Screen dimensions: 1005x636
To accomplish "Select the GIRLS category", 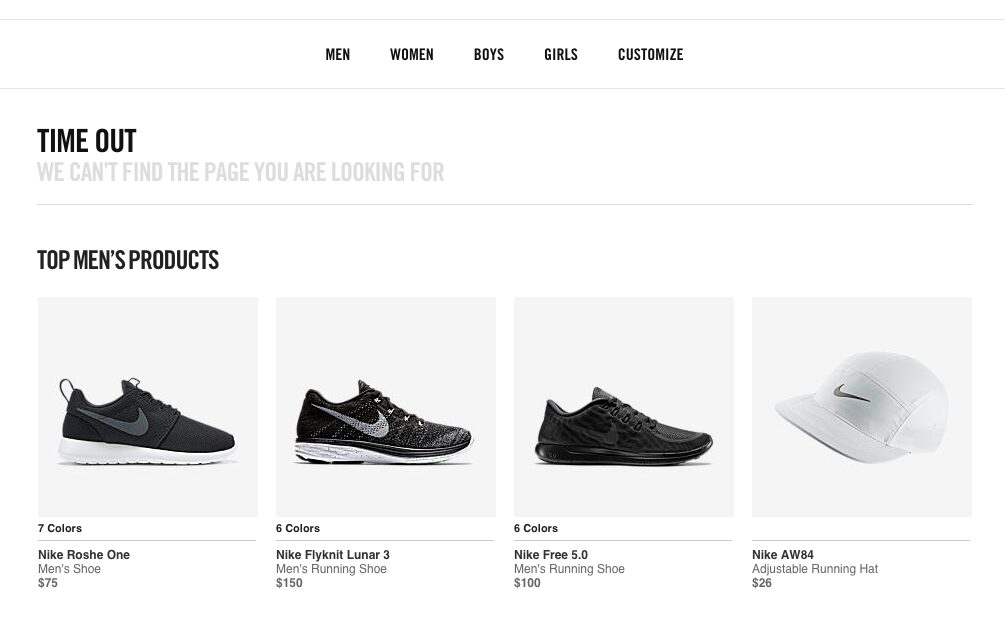I will click(x=560, y=55).
